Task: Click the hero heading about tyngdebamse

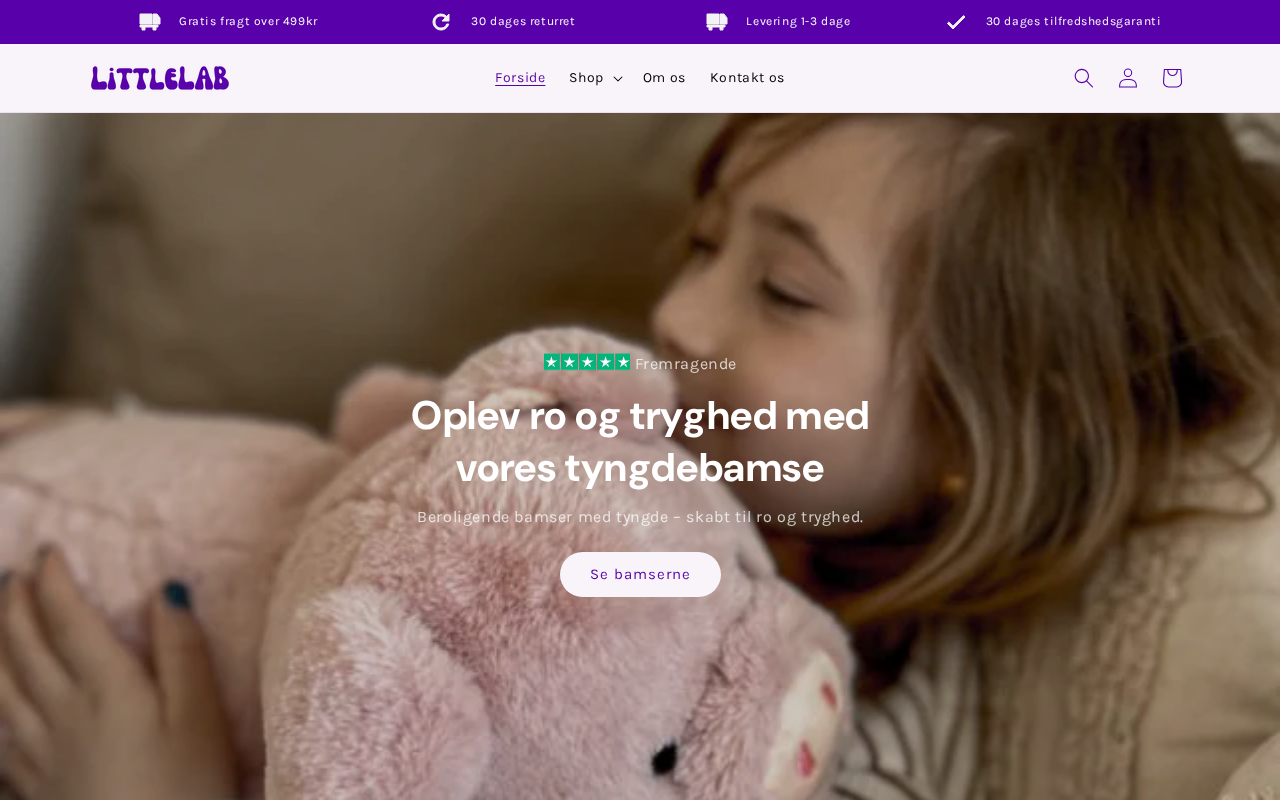Action: tap(640, 442)
